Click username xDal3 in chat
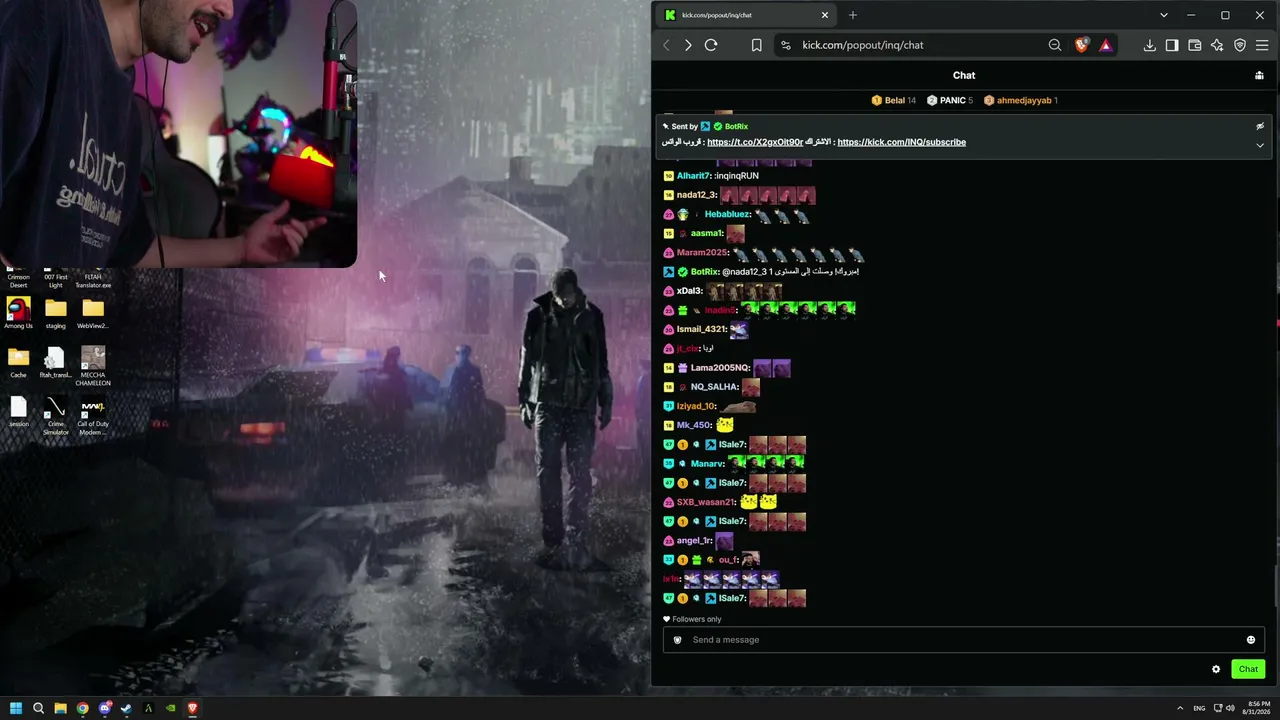 point(690,291)
